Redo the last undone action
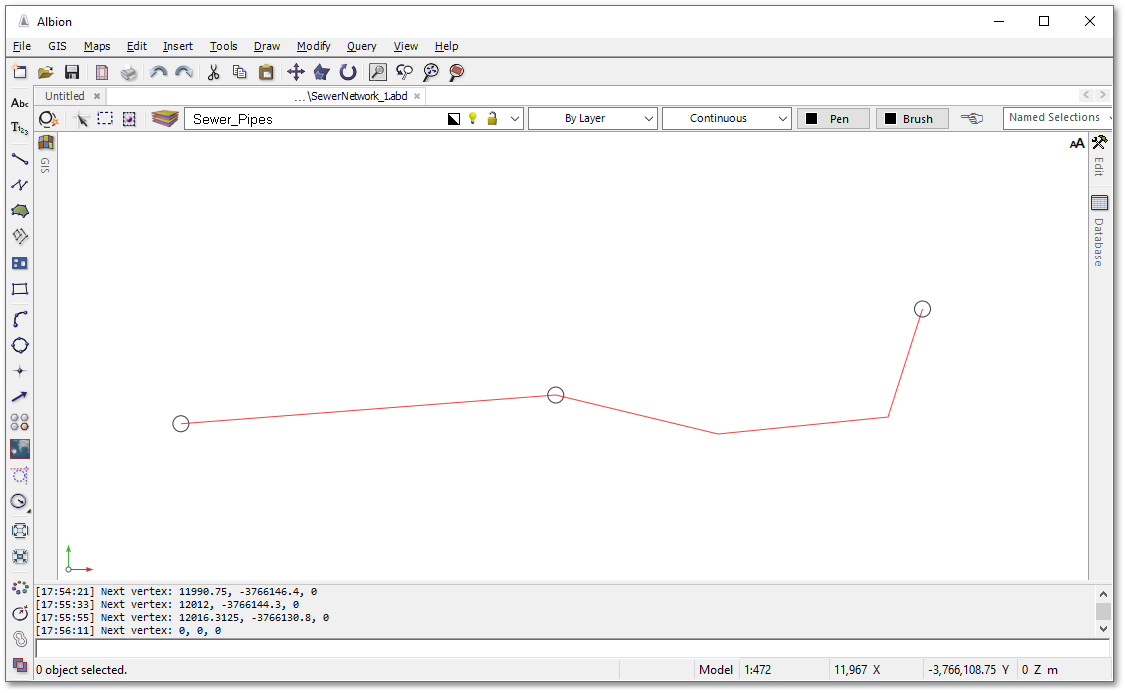 (184, 72)
